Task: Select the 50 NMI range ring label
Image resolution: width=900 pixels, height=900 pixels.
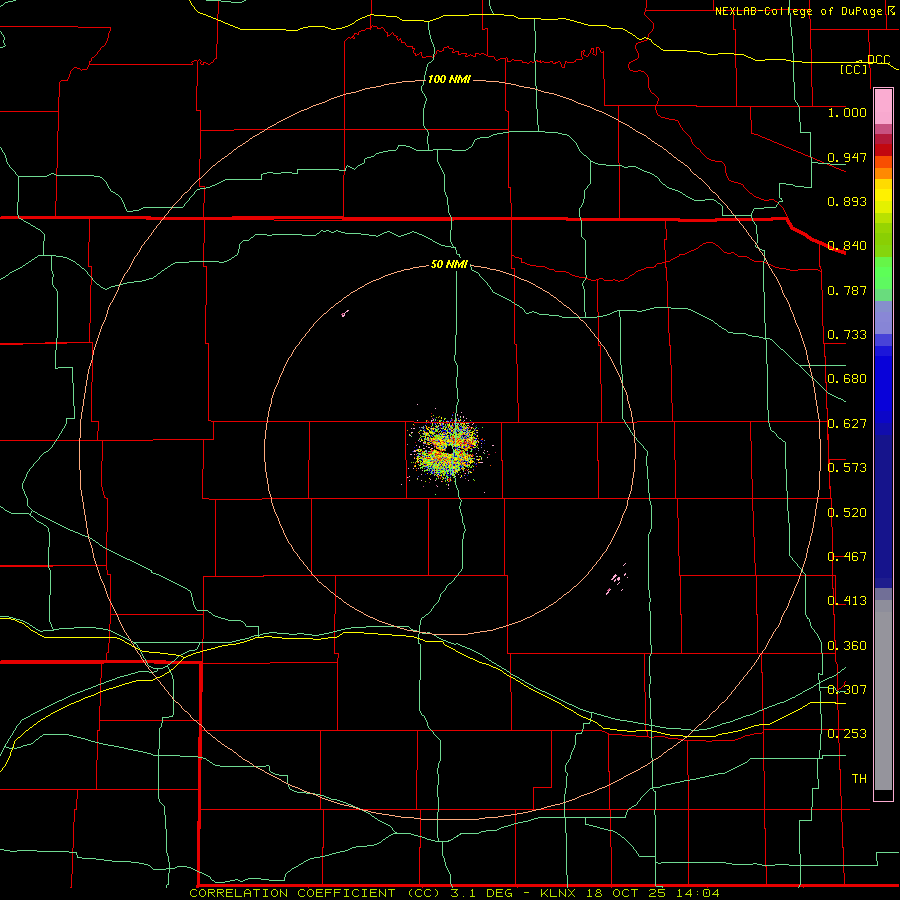Action: pyautogui.click(x=449, y=264)
